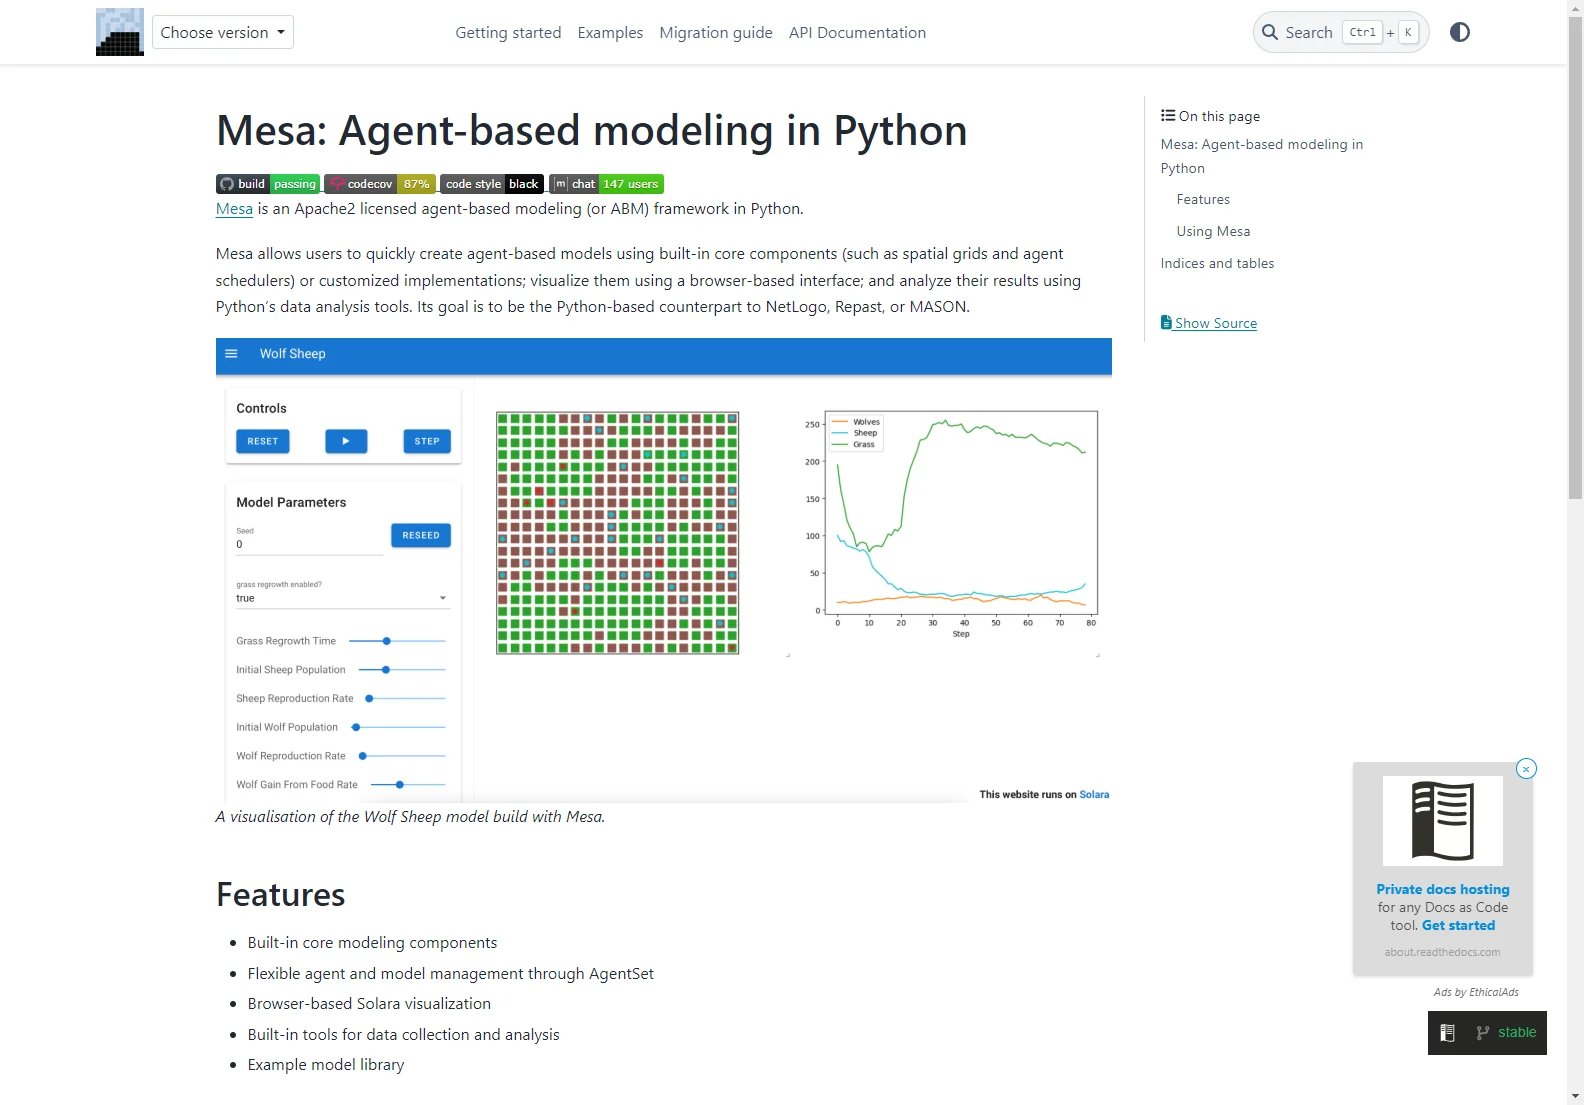Click the Show Source link

pos(1209,323)
